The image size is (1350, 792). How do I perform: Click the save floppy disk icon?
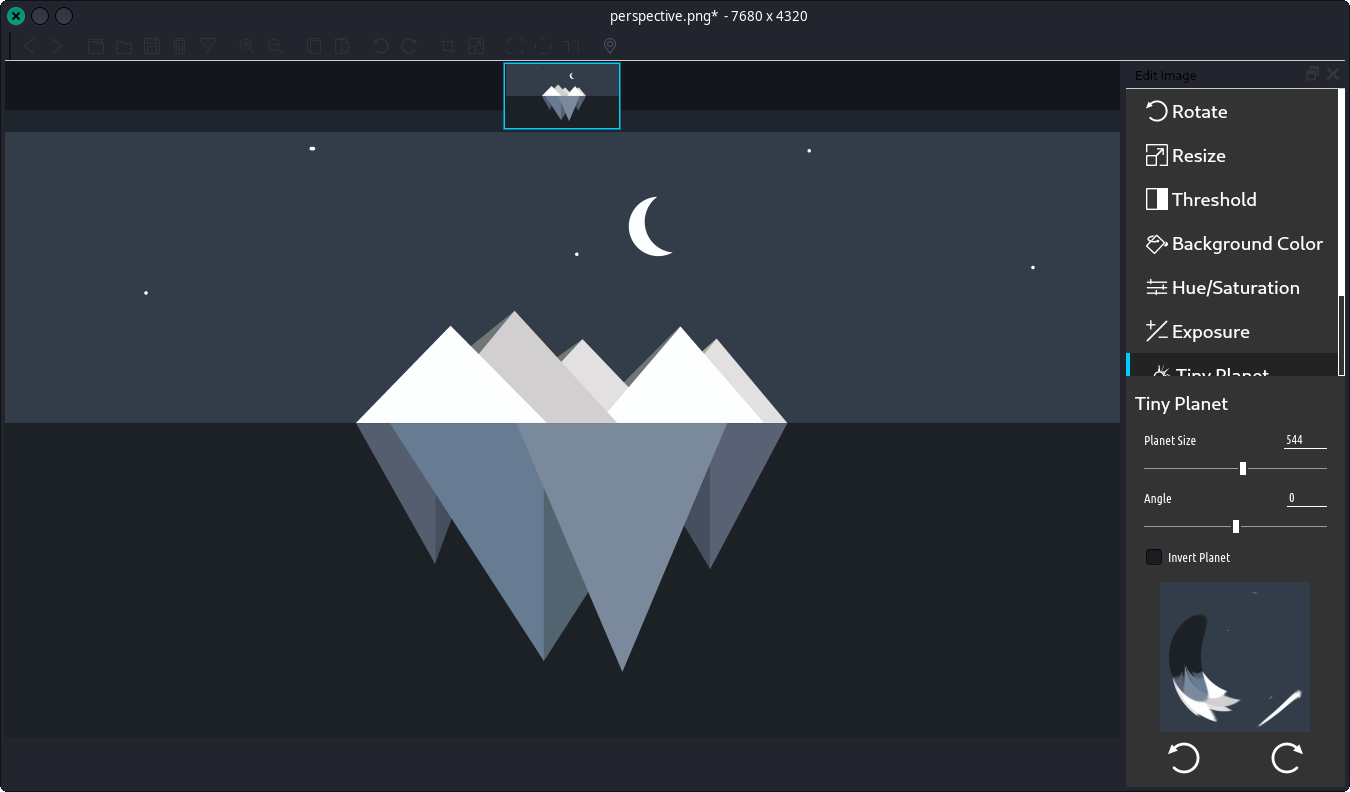tap(152, 46)
